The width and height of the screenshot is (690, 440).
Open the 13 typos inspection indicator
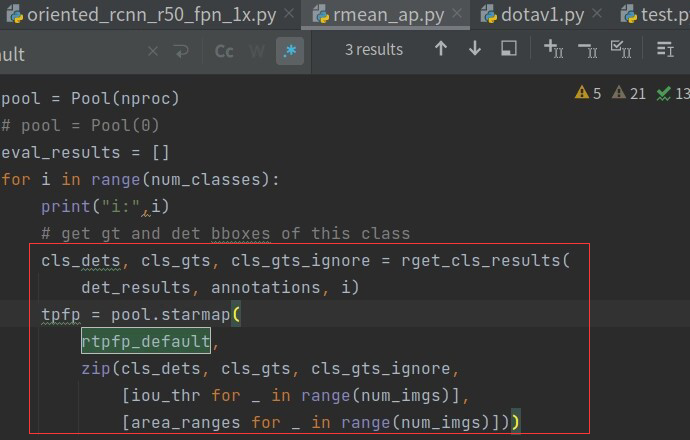click(673, 93)
